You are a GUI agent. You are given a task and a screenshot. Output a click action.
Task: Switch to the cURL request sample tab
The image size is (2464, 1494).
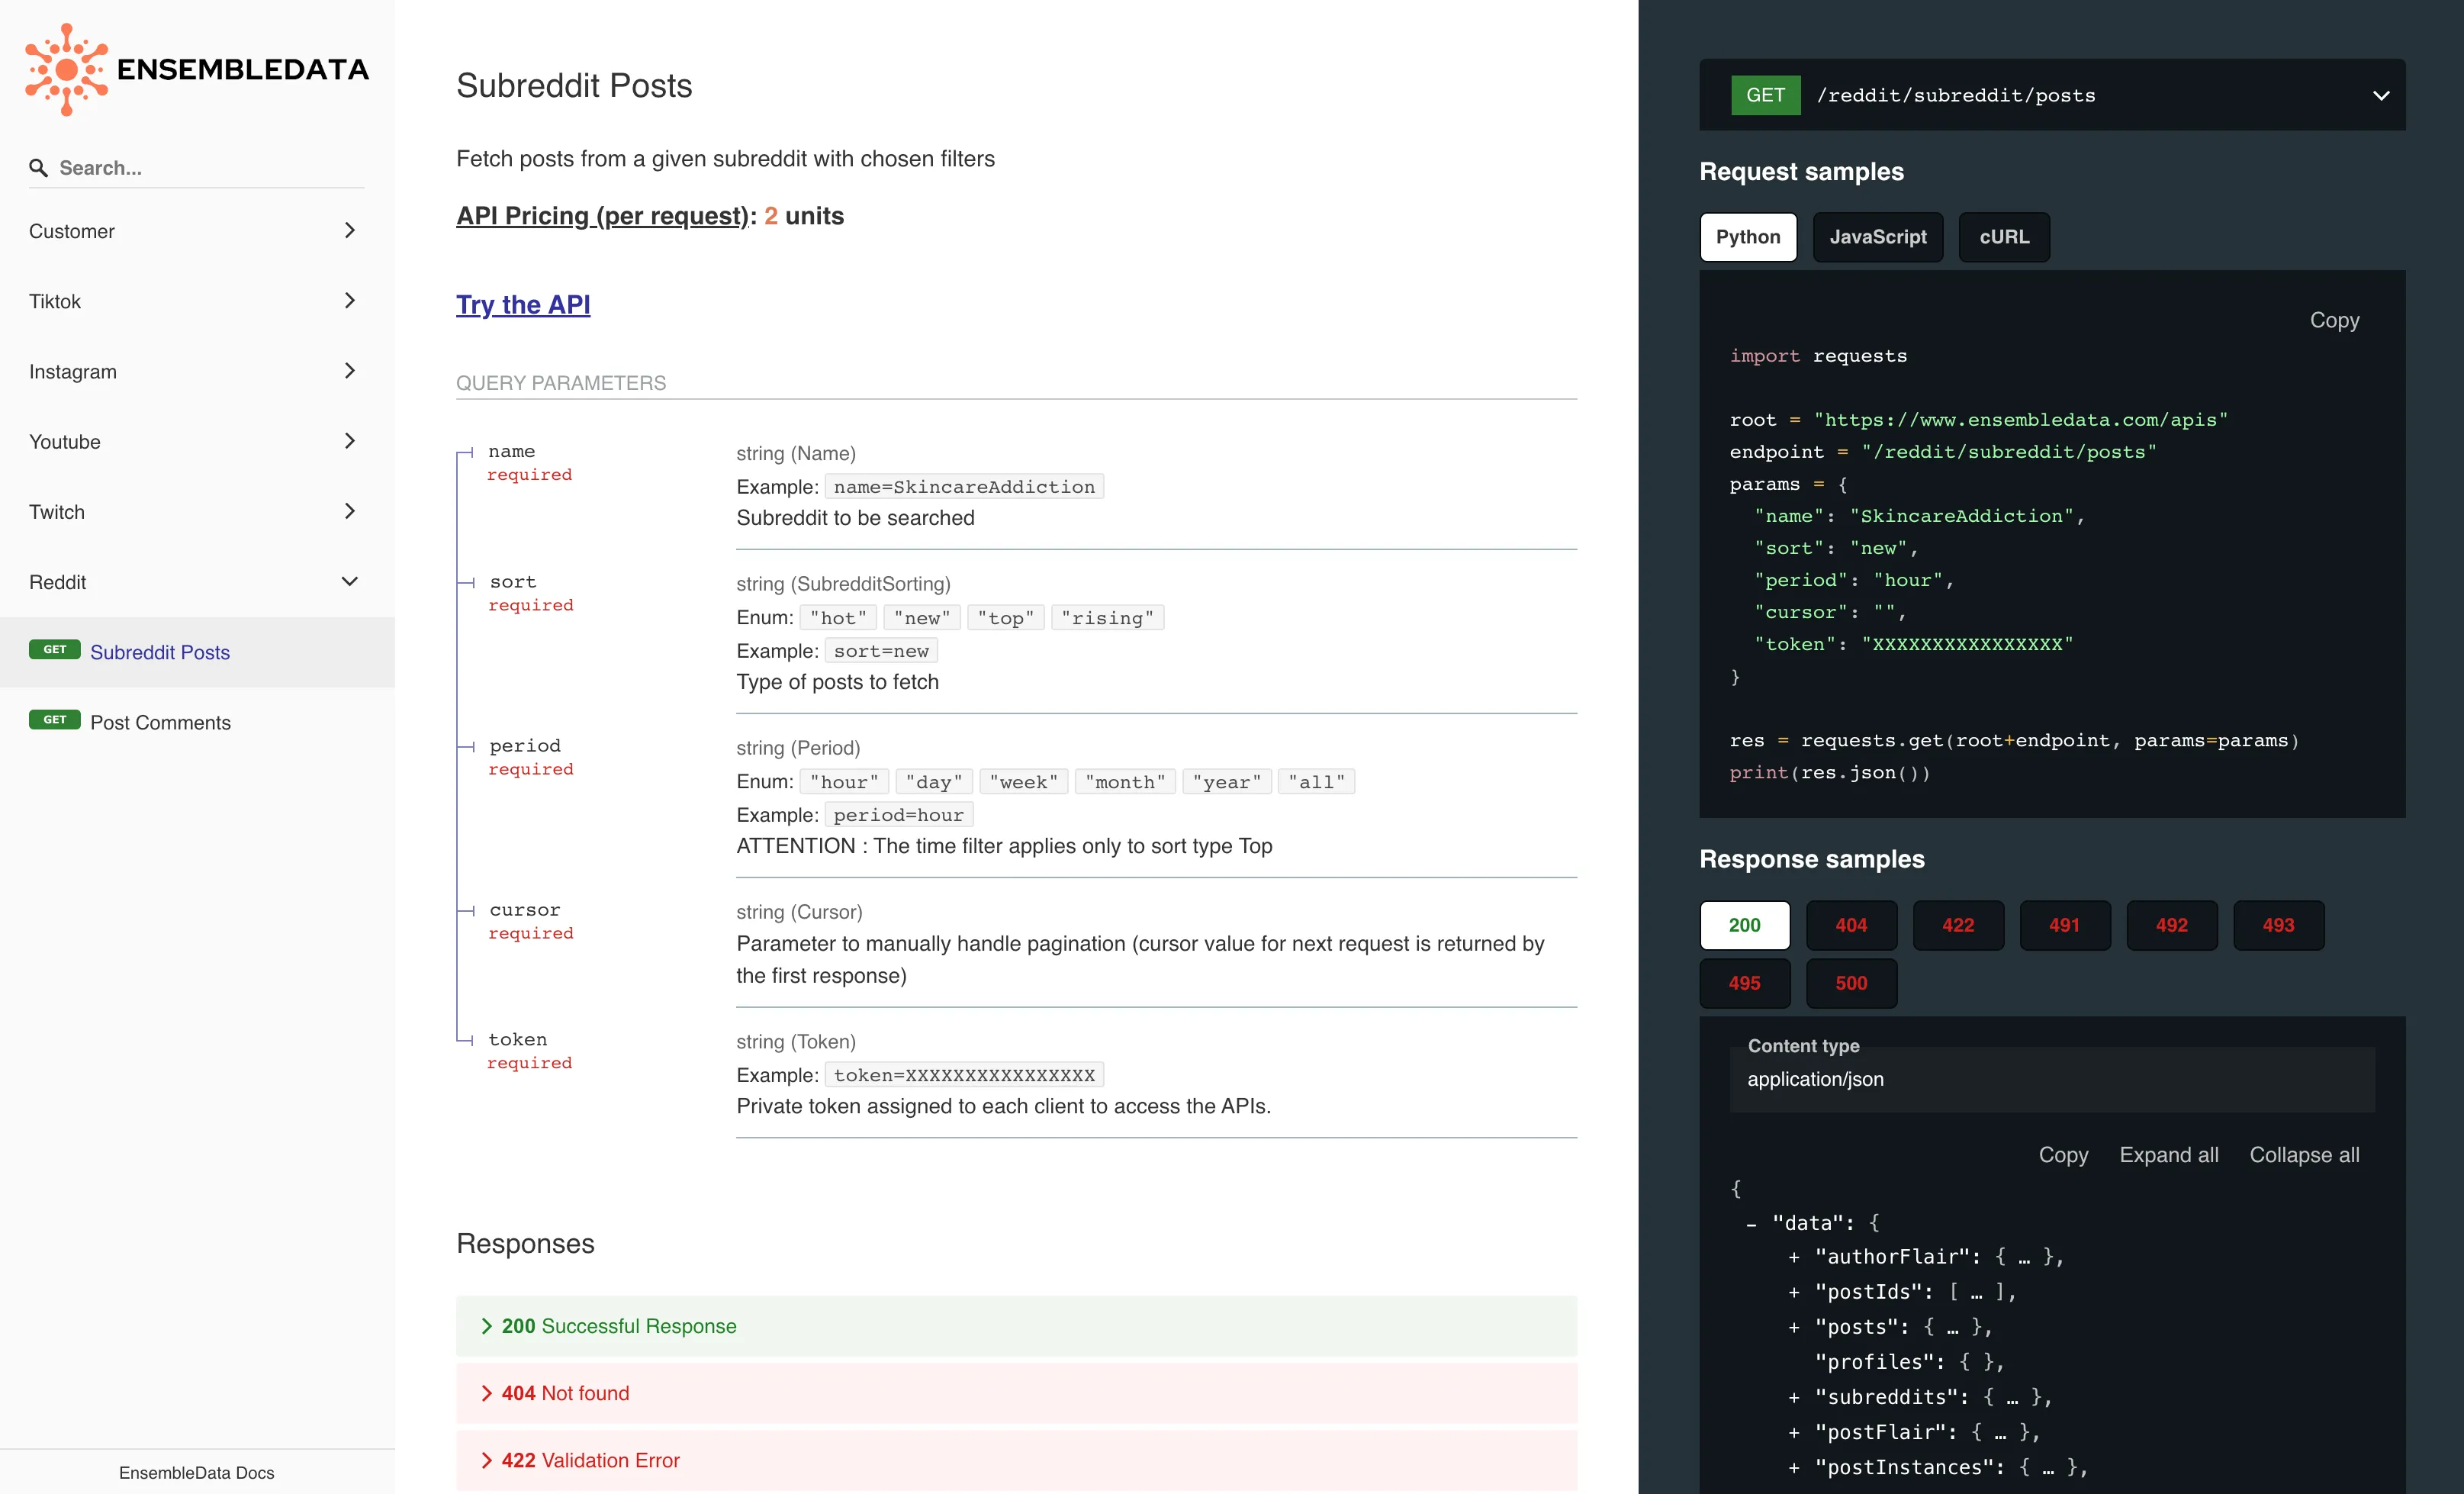(2004, 237)
